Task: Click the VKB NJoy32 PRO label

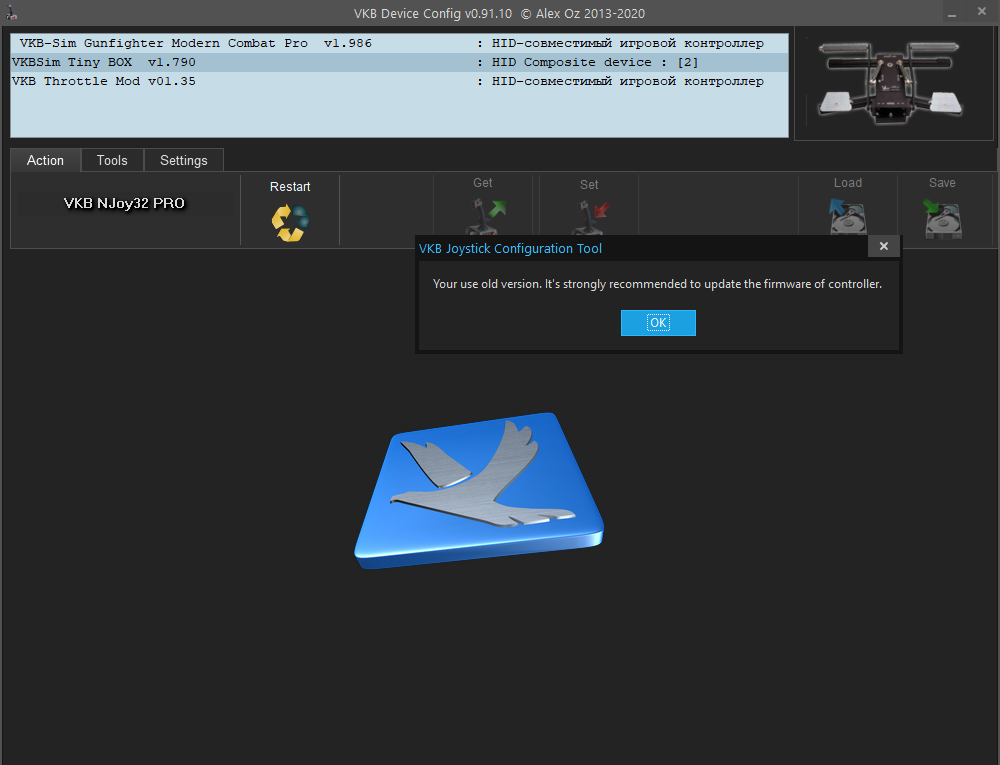Action: (x=124, y=203)
